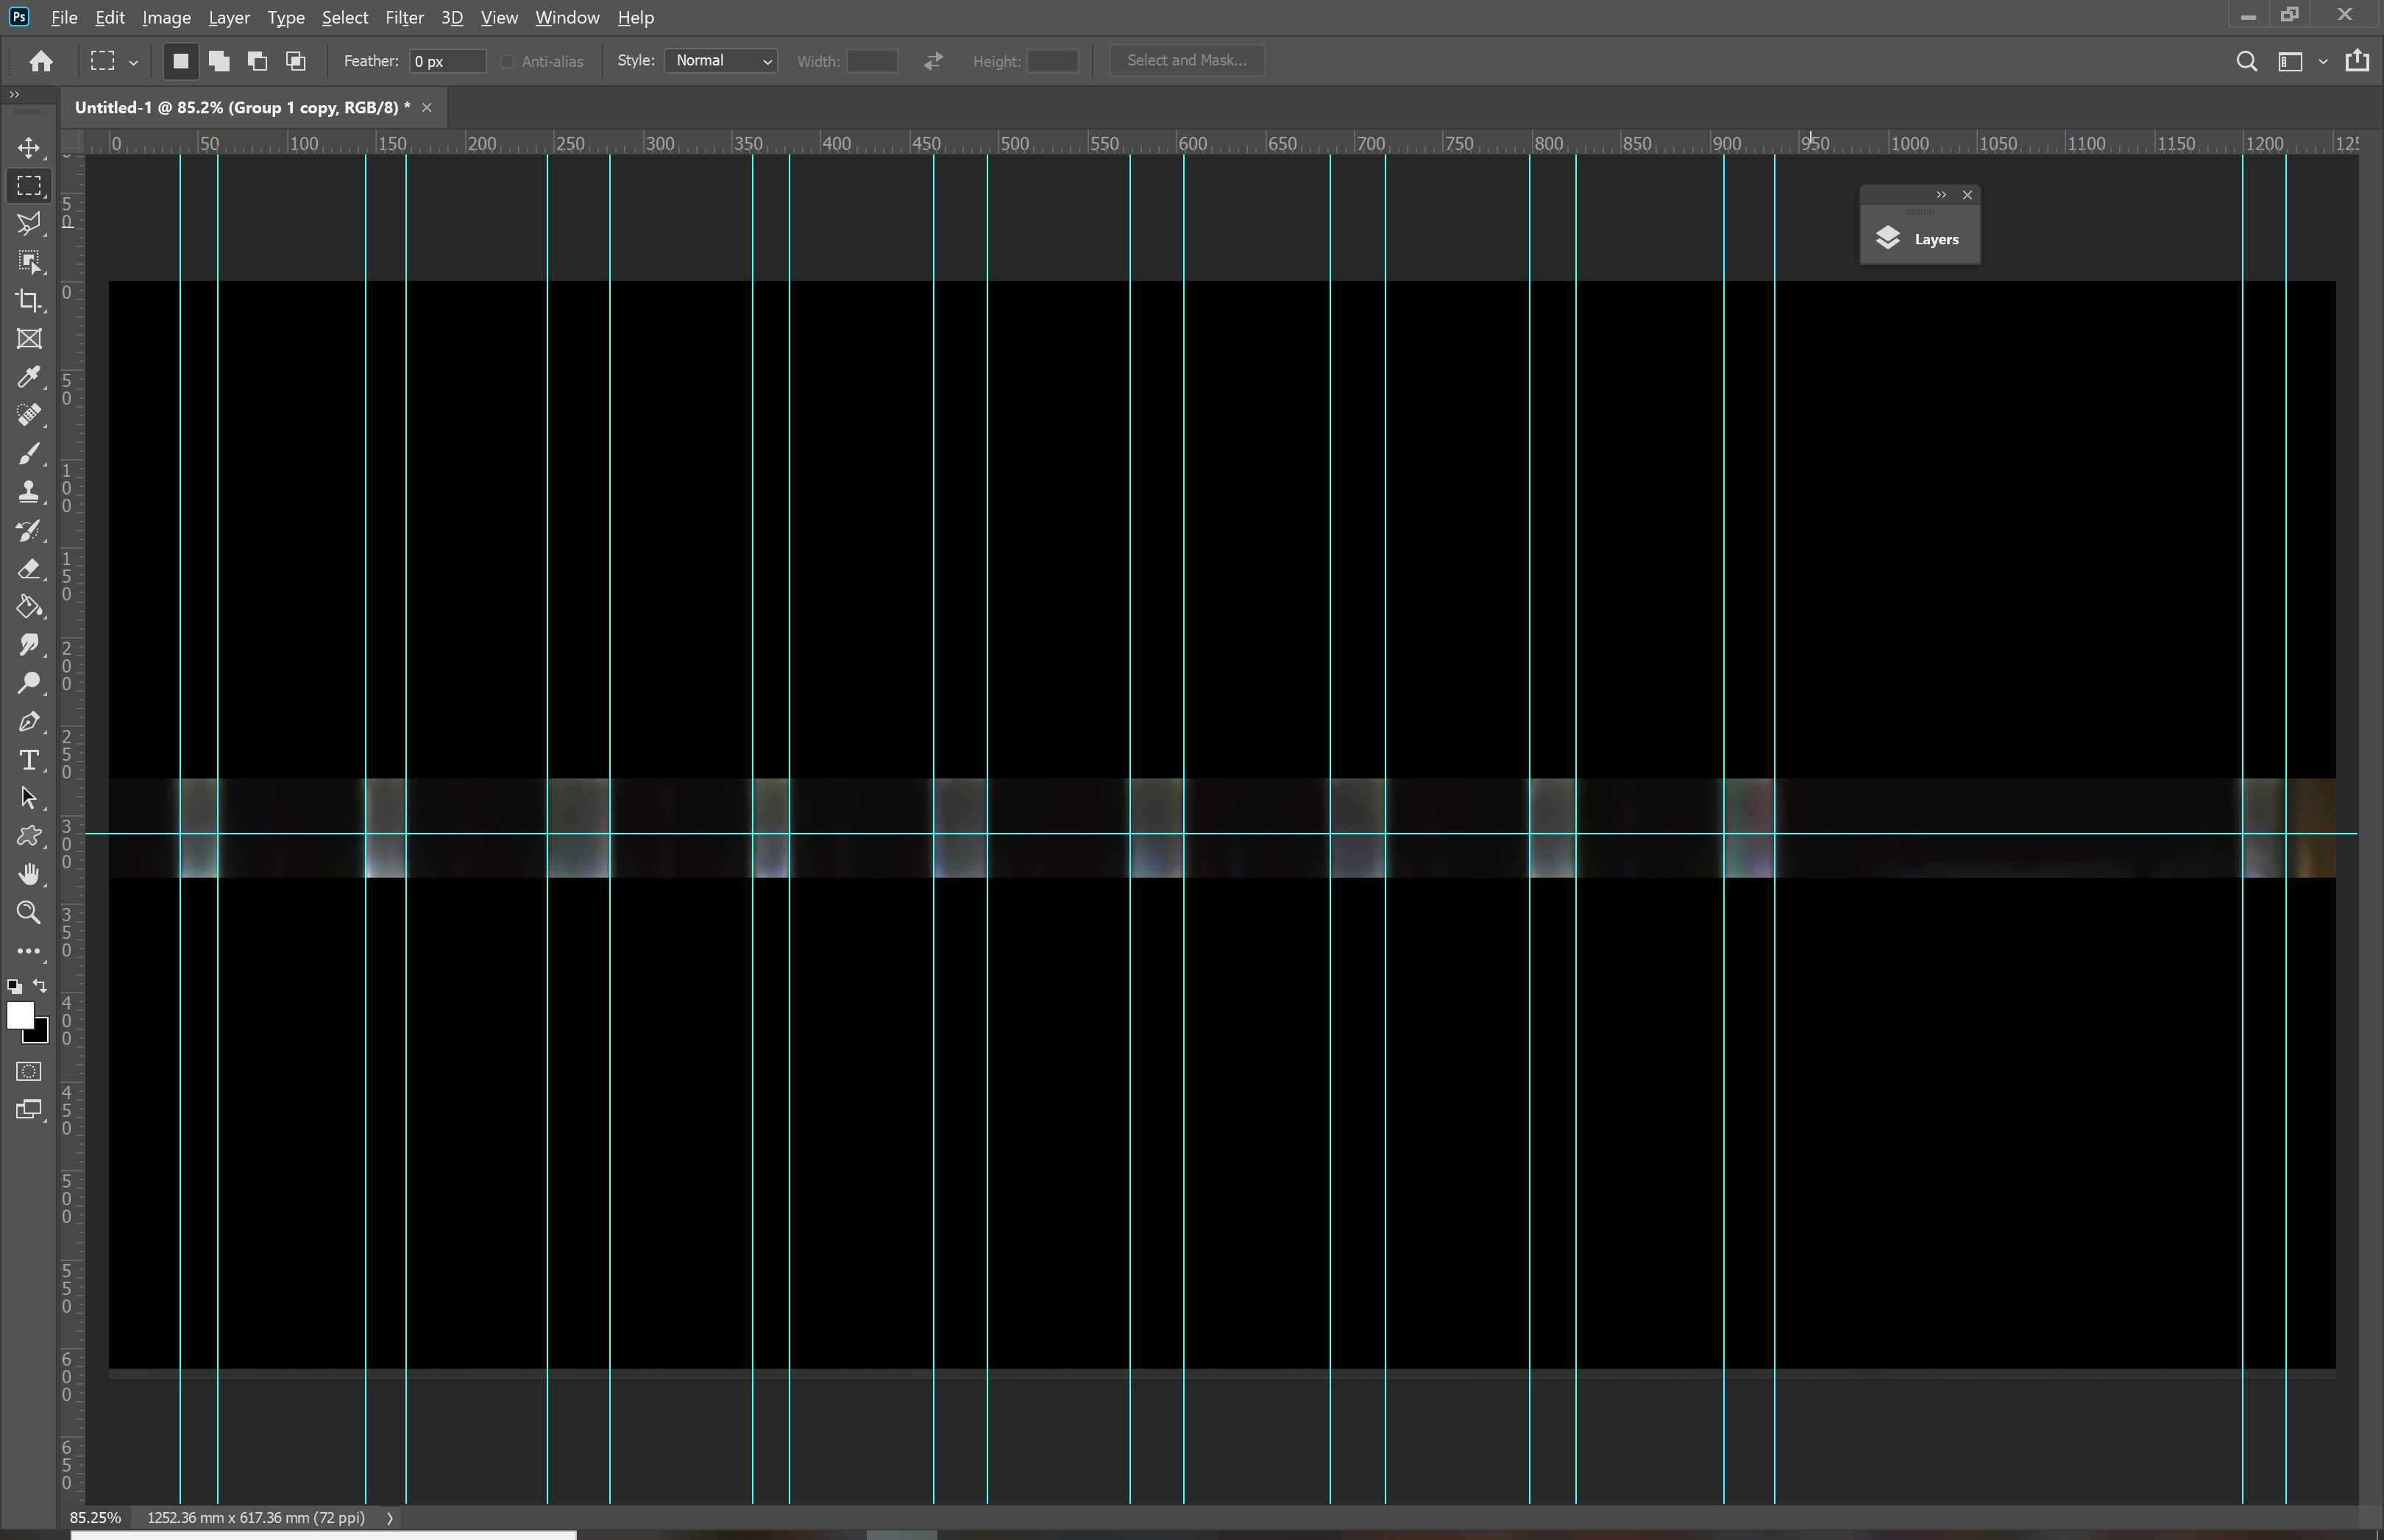The height and width of the screenshot is (1540, 2384).
Task: Open the Window menu
Action: 567,17
